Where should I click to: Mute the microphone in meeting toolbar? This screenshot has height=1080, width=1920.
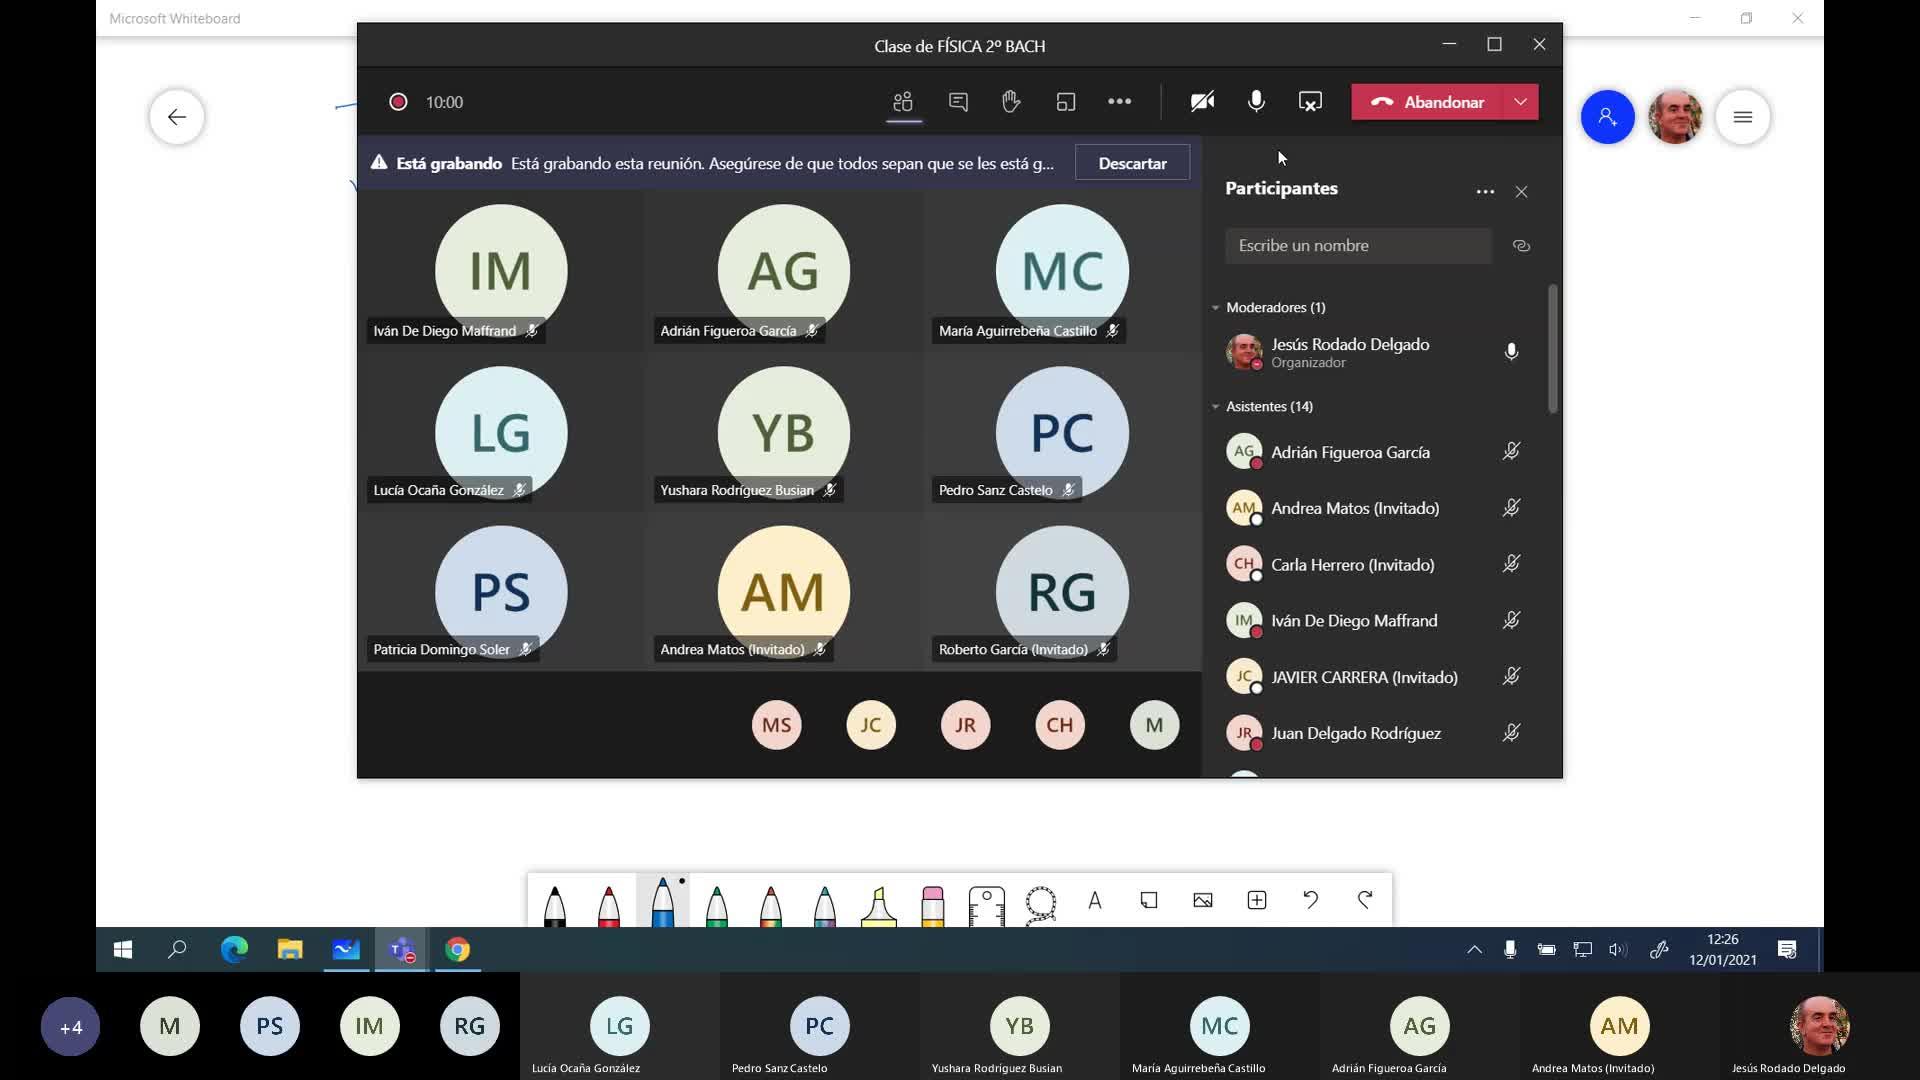point(1256,102)
